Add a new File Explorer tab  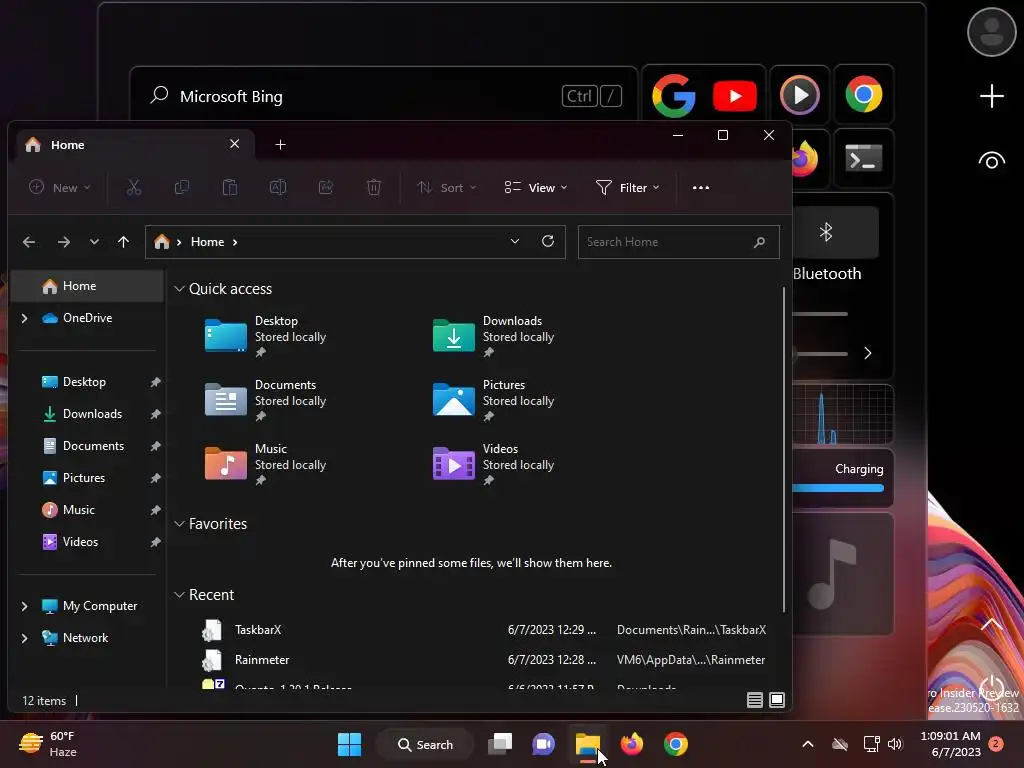point(280,144)
